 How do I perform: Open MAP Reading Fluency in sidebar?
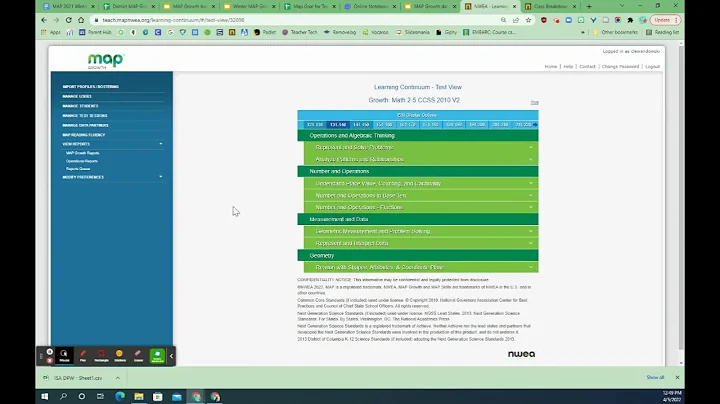84,135
